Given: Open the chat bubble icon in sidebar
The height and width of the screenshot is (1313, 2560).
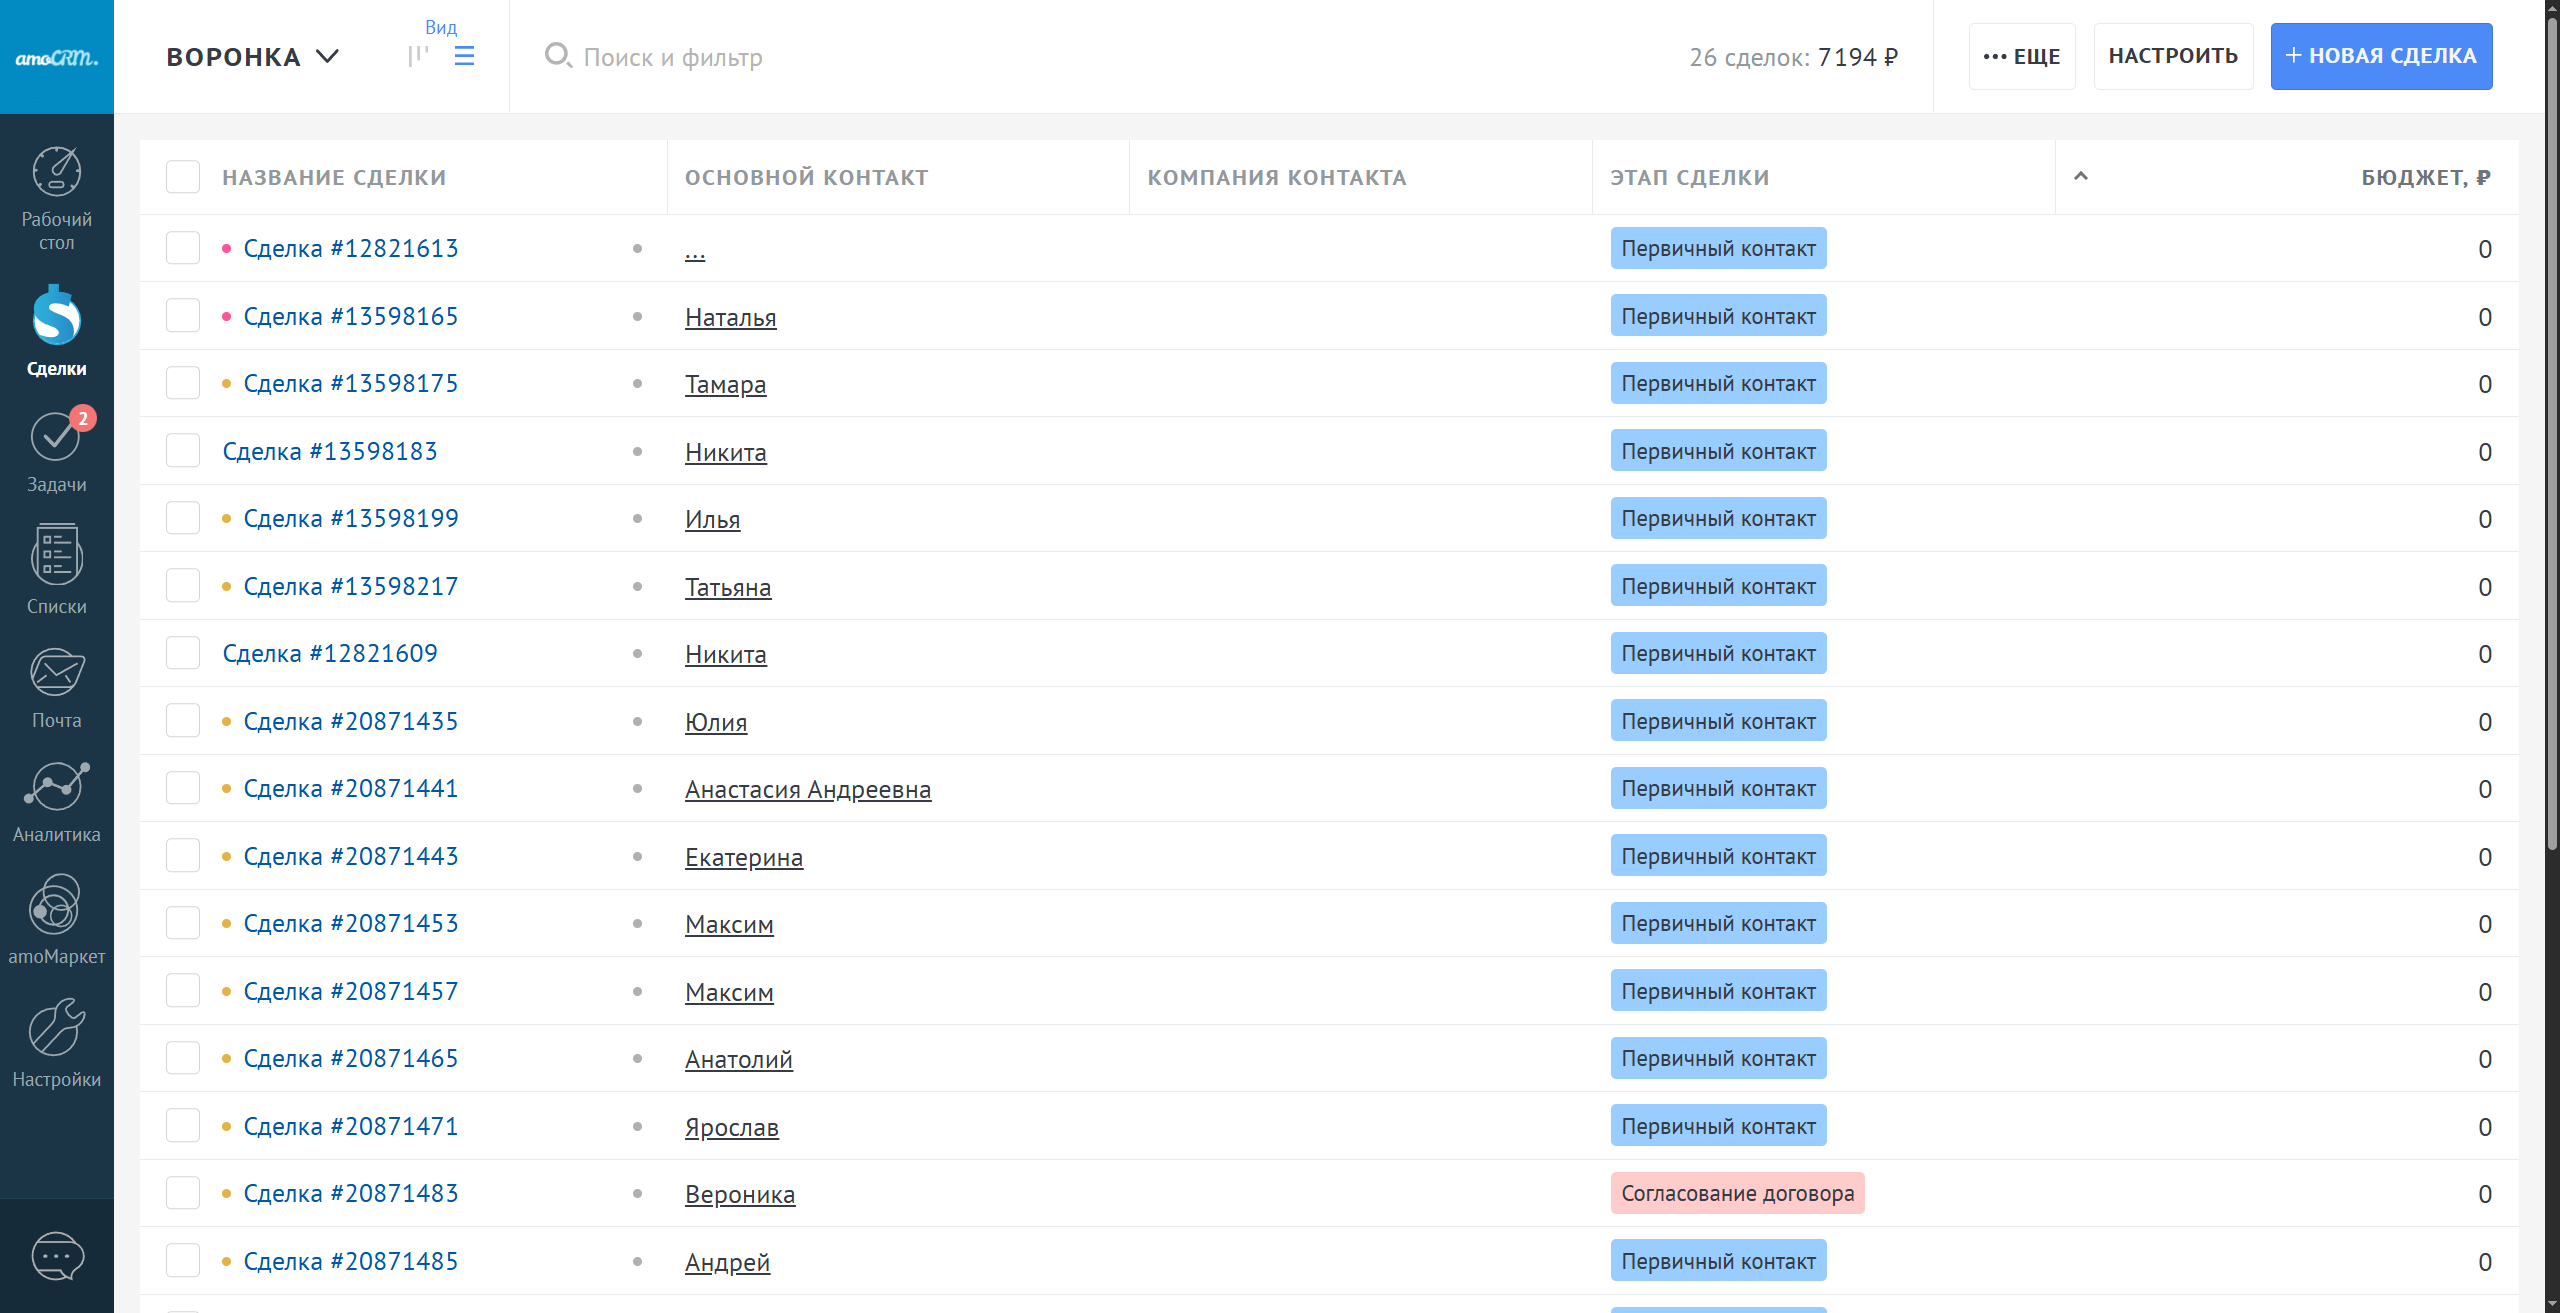Looking at the screenshot, I should pos(57,1255).
